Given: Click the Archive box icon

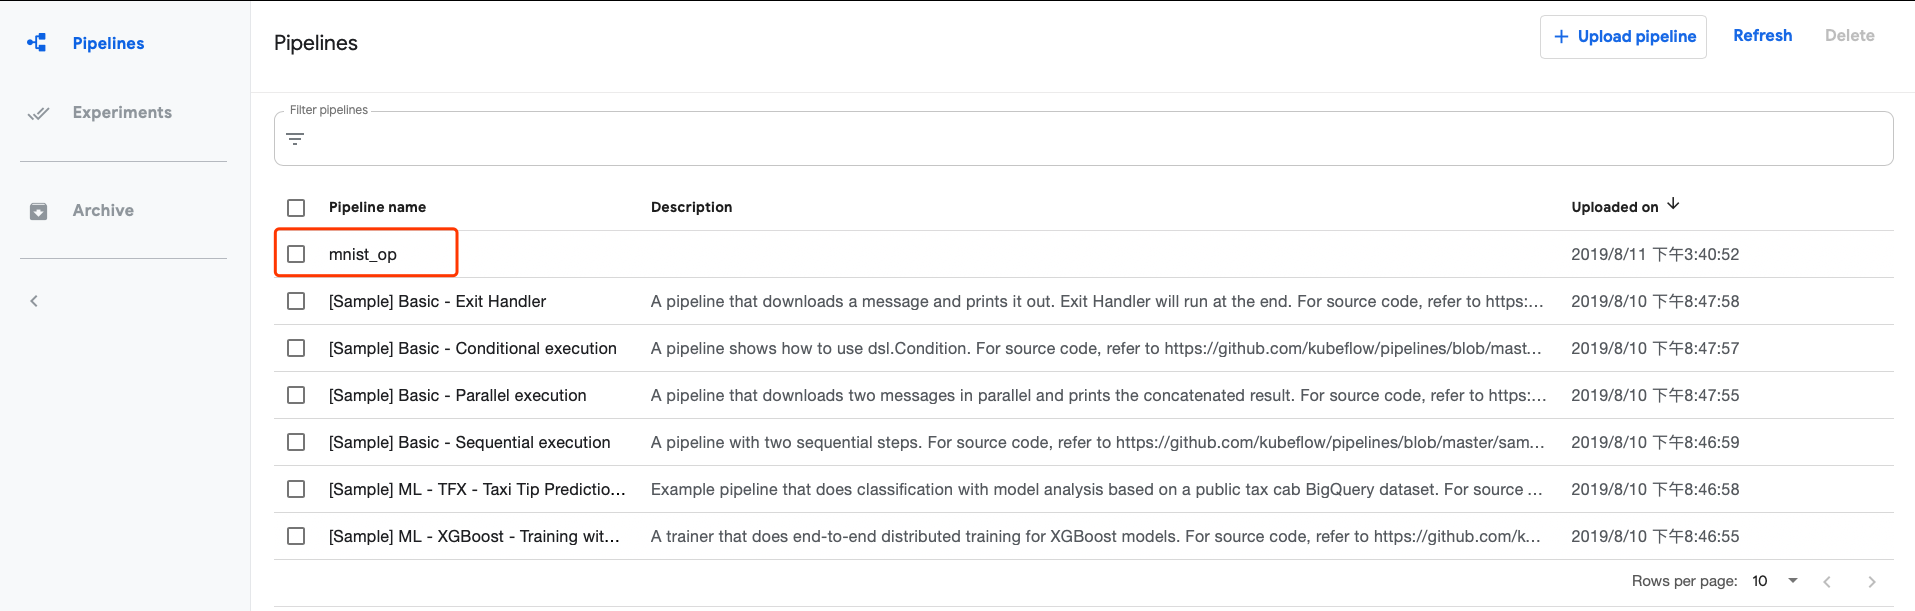Looking at the screenshot, I should click(x=38, y=211).
